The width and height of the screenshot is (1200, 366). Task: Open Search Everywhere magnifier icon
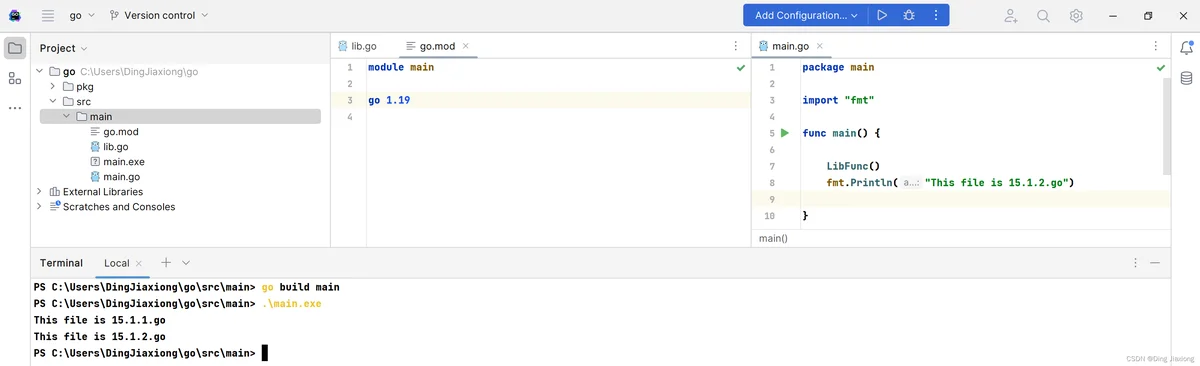[x=1043, y=15]
